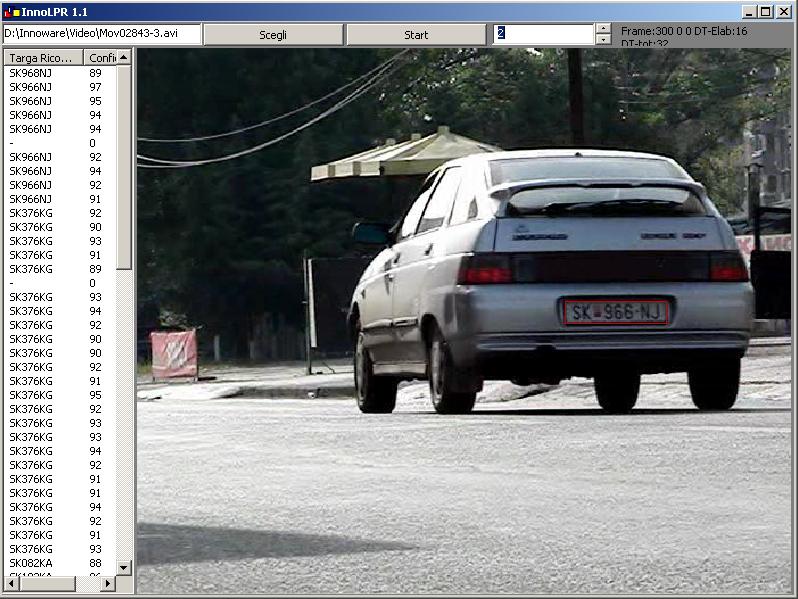Click the numeric field showing 2

click(543, 34)
